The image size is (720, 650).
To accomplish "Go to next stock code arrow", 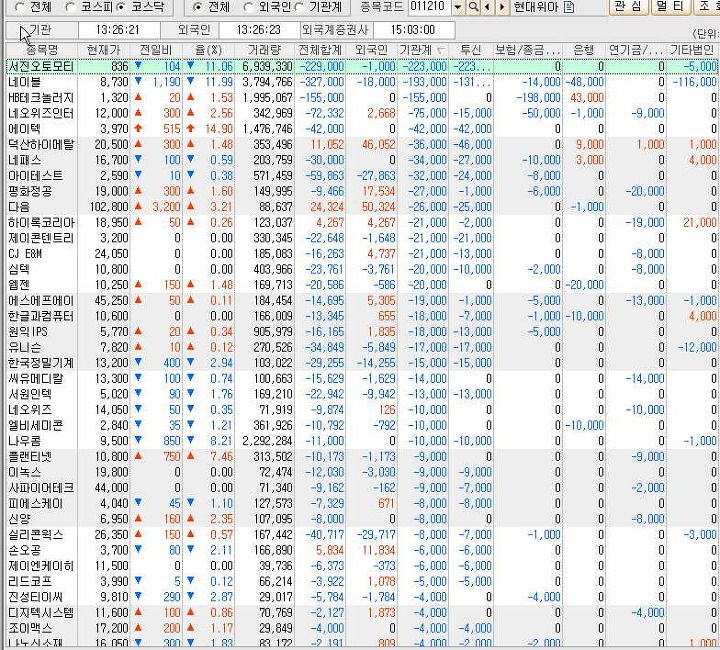I will click(x=502, y=7).
